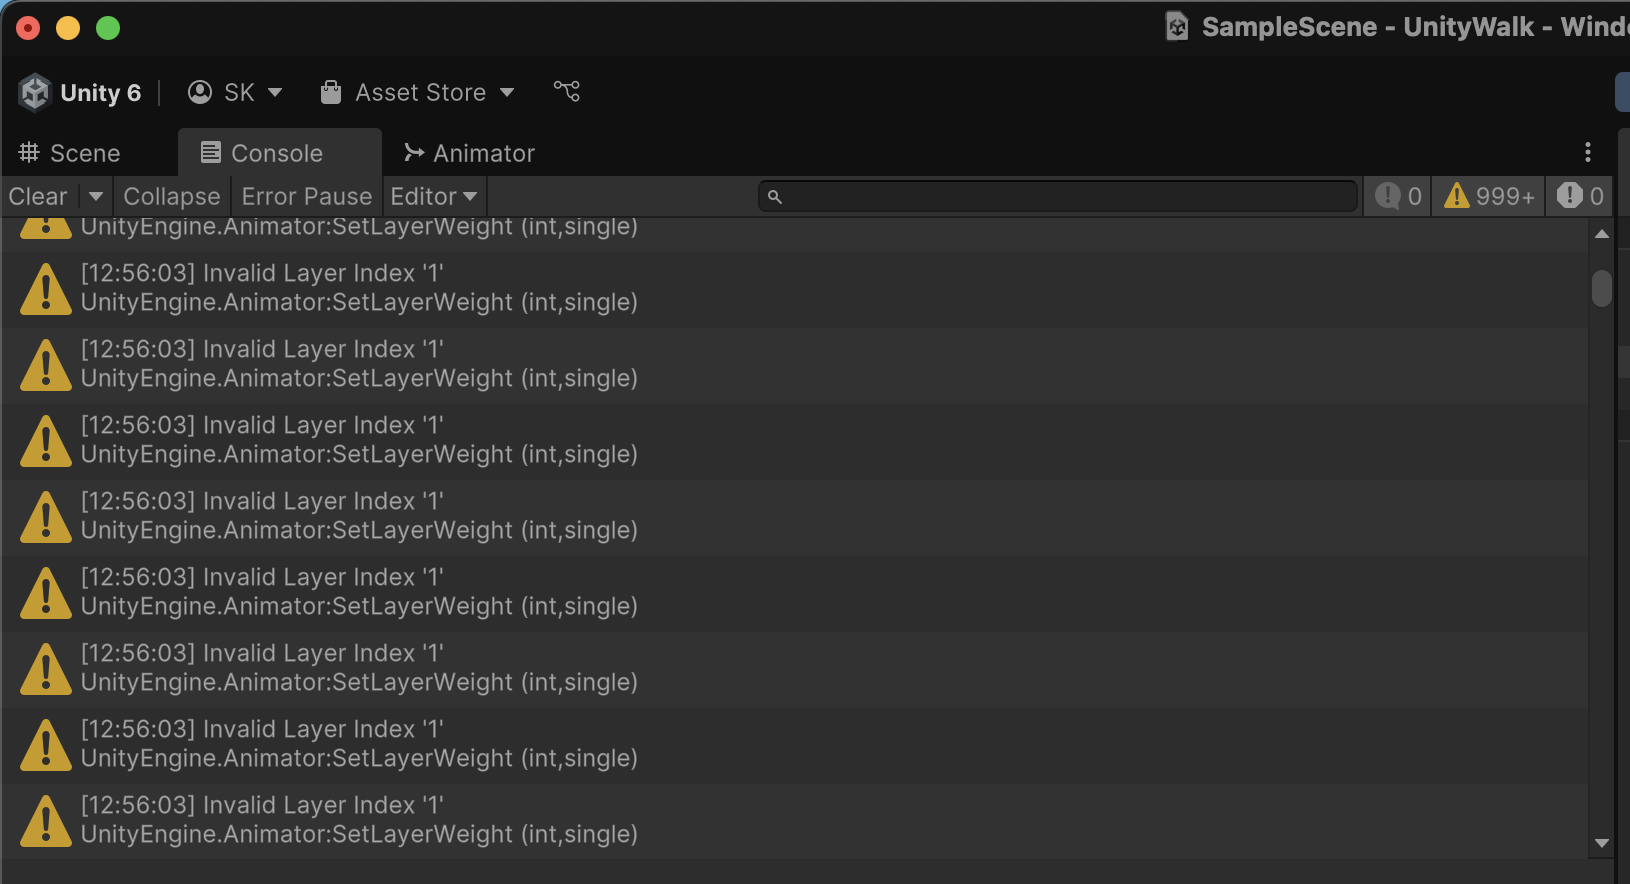This screenshot has width=1630, height=884.
Task: Toggle the 999+ warnings filter
Action: click(x=1489, y=196)
